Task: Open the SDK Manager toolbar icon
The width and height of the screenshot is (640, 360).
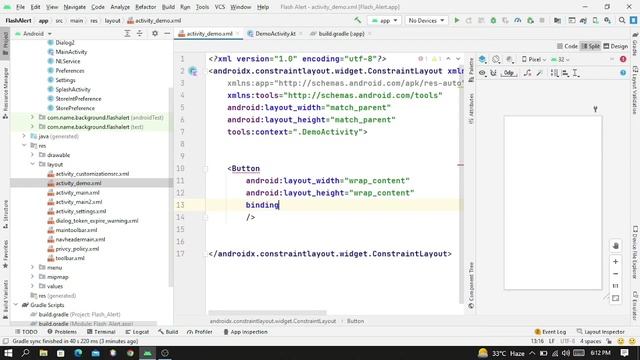Action: pos(607,20)
